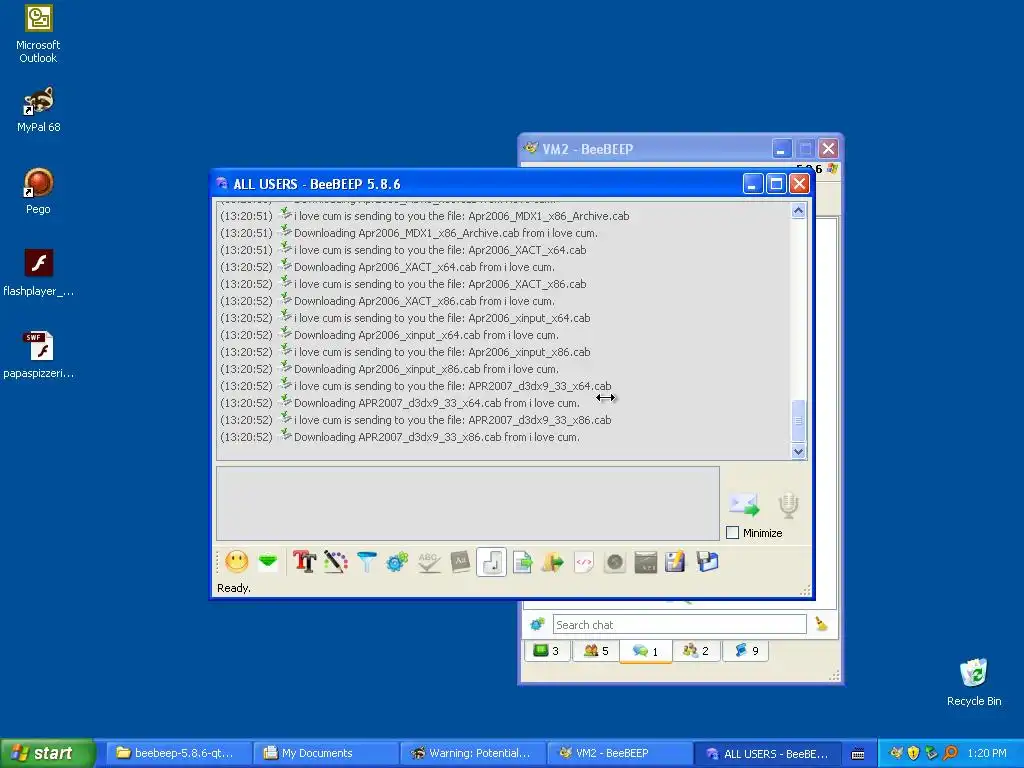Switch to Warning: Potential taskbar button
Viewport: 1024px width, 768px height.
(472, 753)
